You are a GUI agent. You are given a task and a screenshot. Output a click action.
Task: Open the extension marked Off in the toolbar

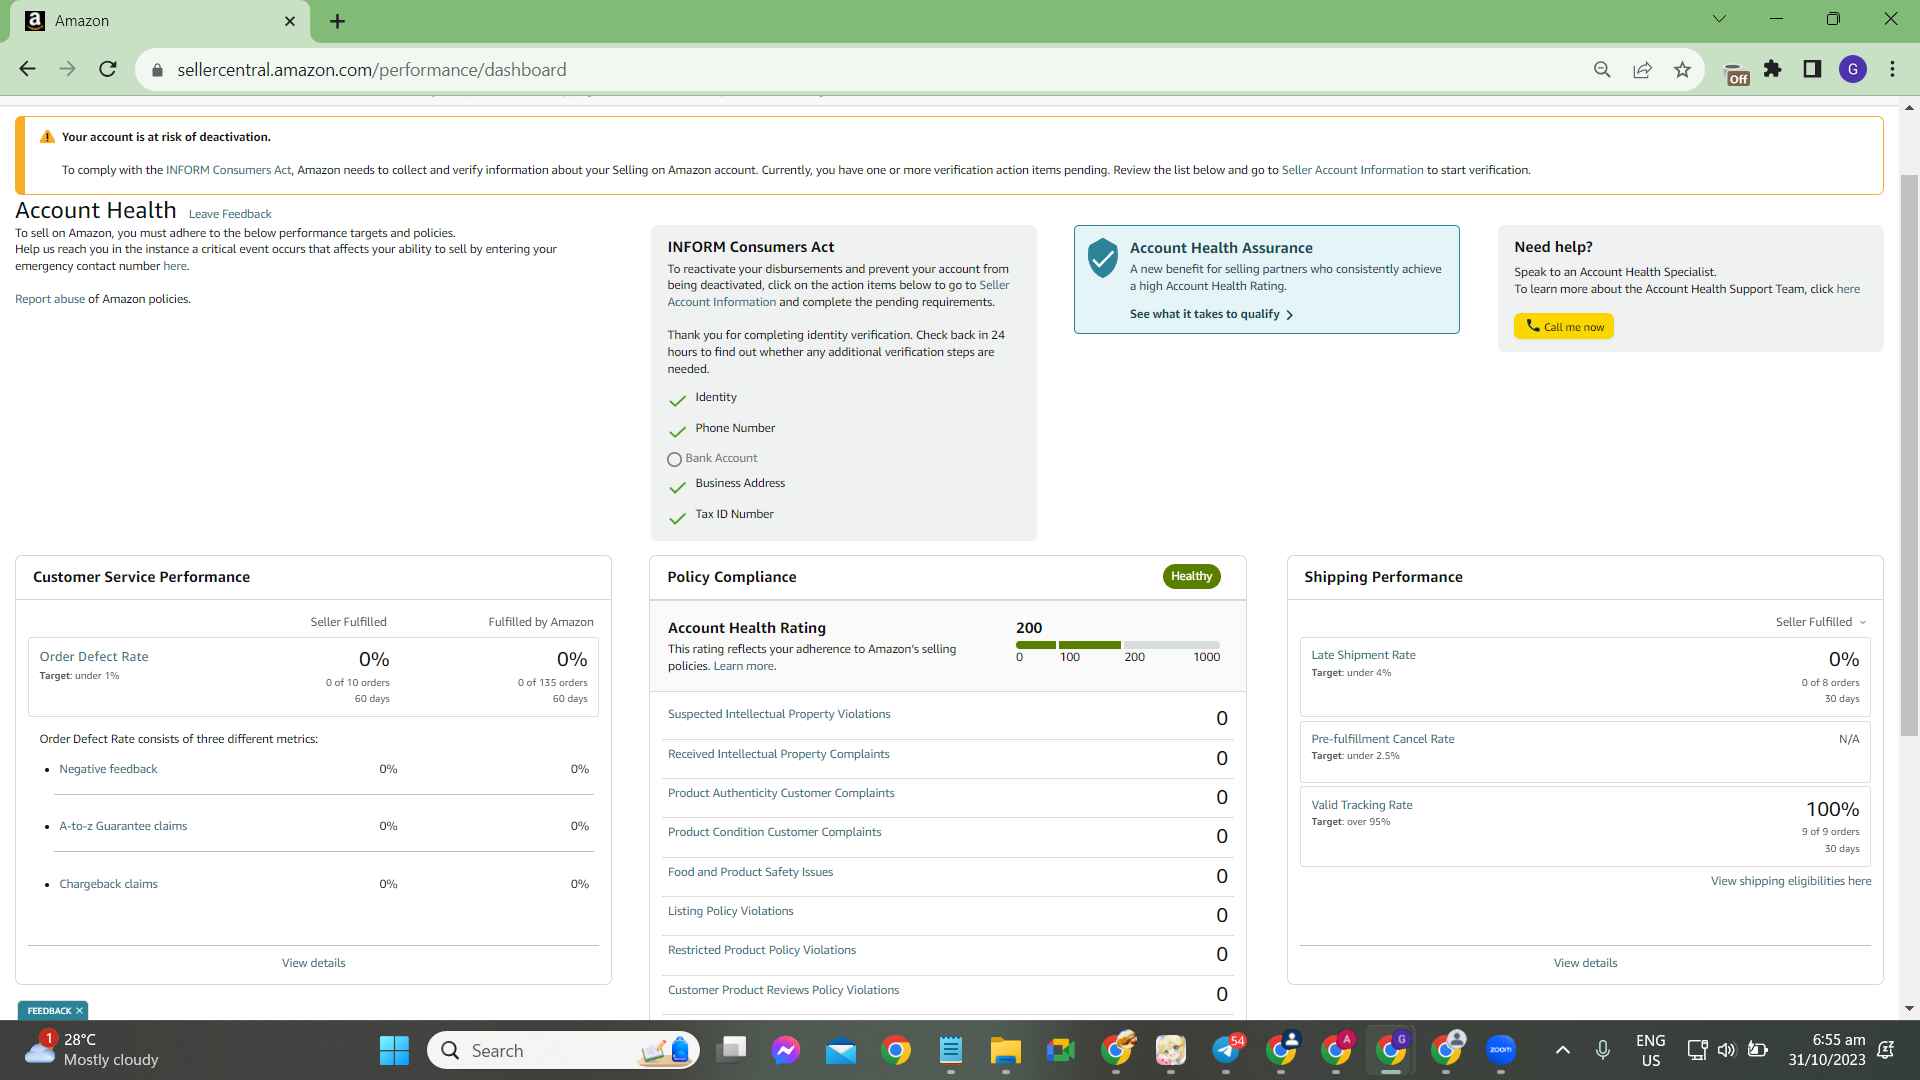[x=1737, y=73]
